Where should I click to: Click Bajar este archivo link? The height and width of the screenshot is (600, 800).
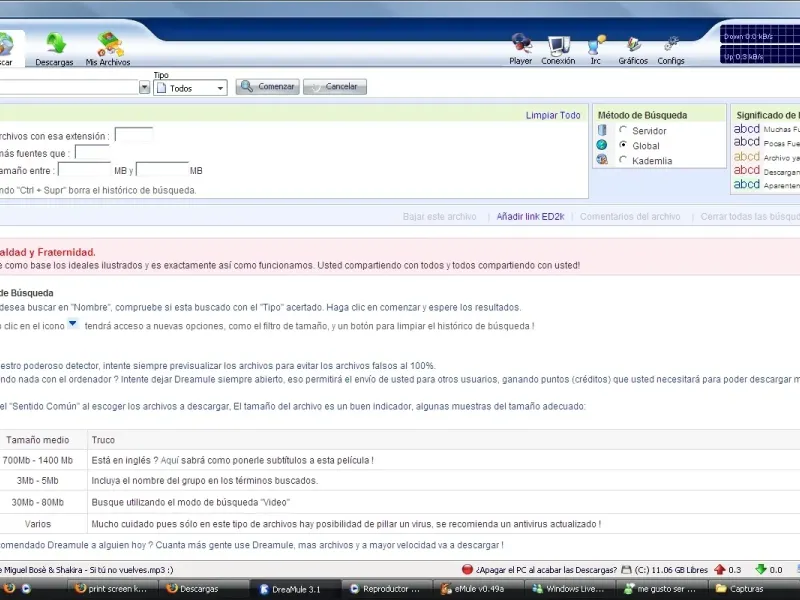point(439,216)
